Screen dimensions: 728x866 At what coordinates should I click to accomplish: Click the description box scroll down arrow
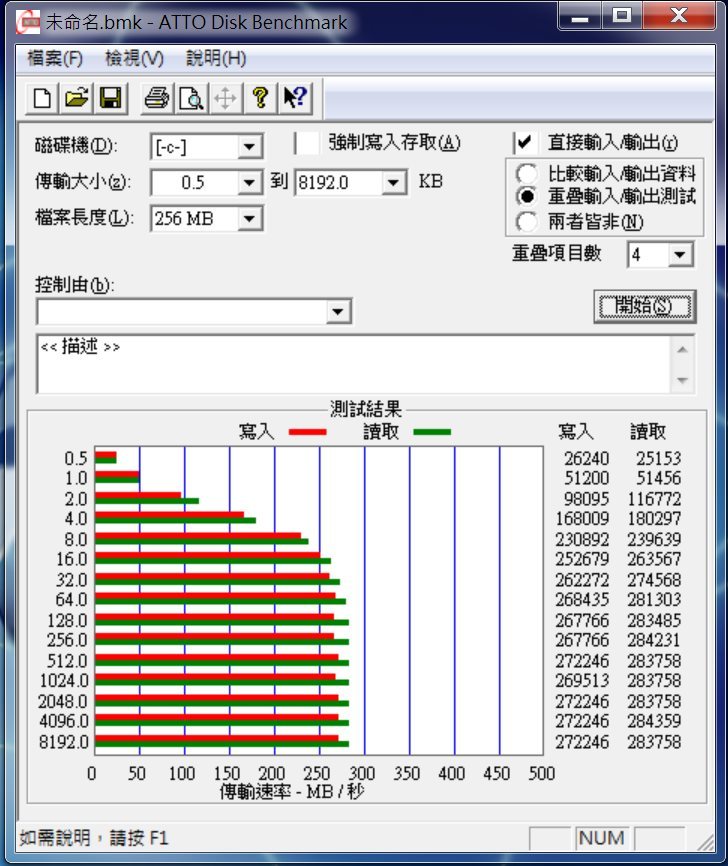coord(682,380)
